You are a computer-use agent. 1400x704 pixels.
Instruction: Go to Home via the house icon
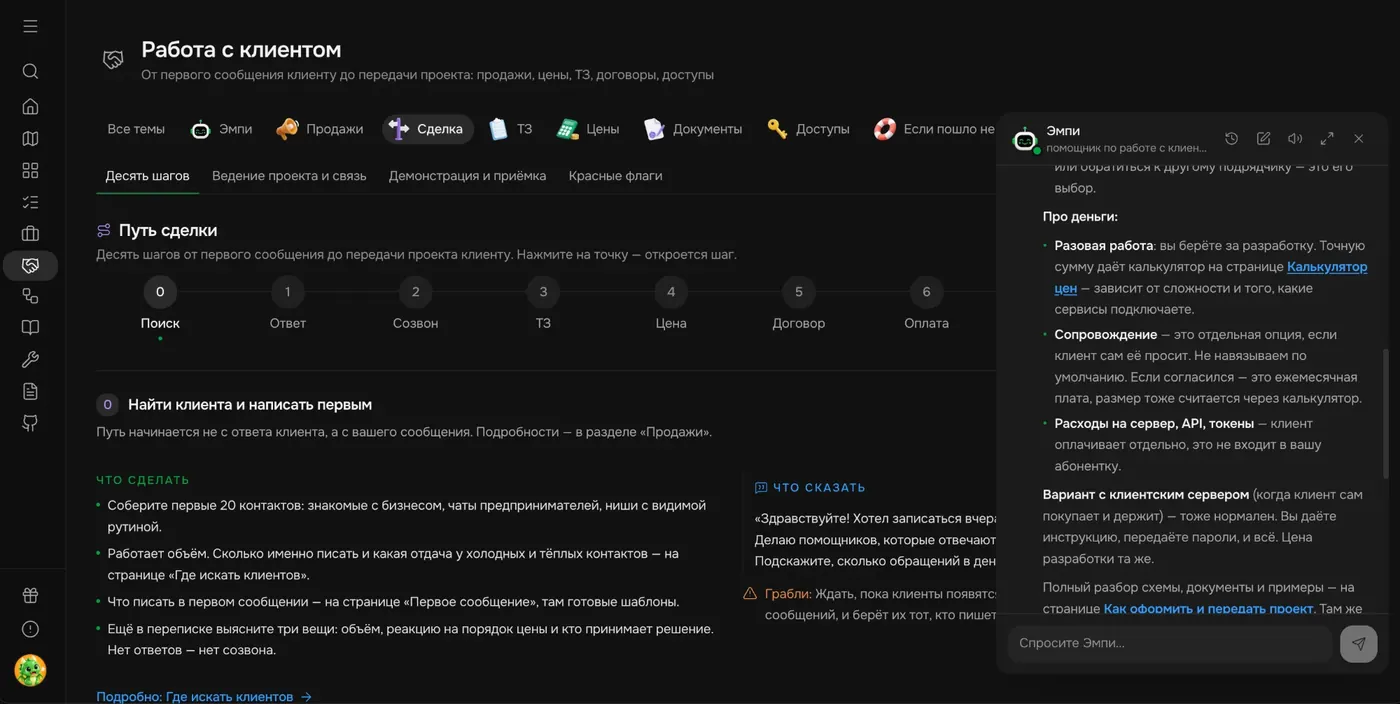30,106
